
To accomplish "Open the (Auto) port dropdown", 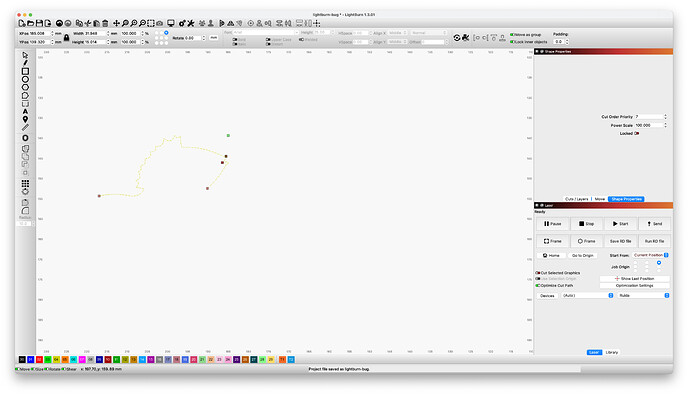I will [587, 296].
